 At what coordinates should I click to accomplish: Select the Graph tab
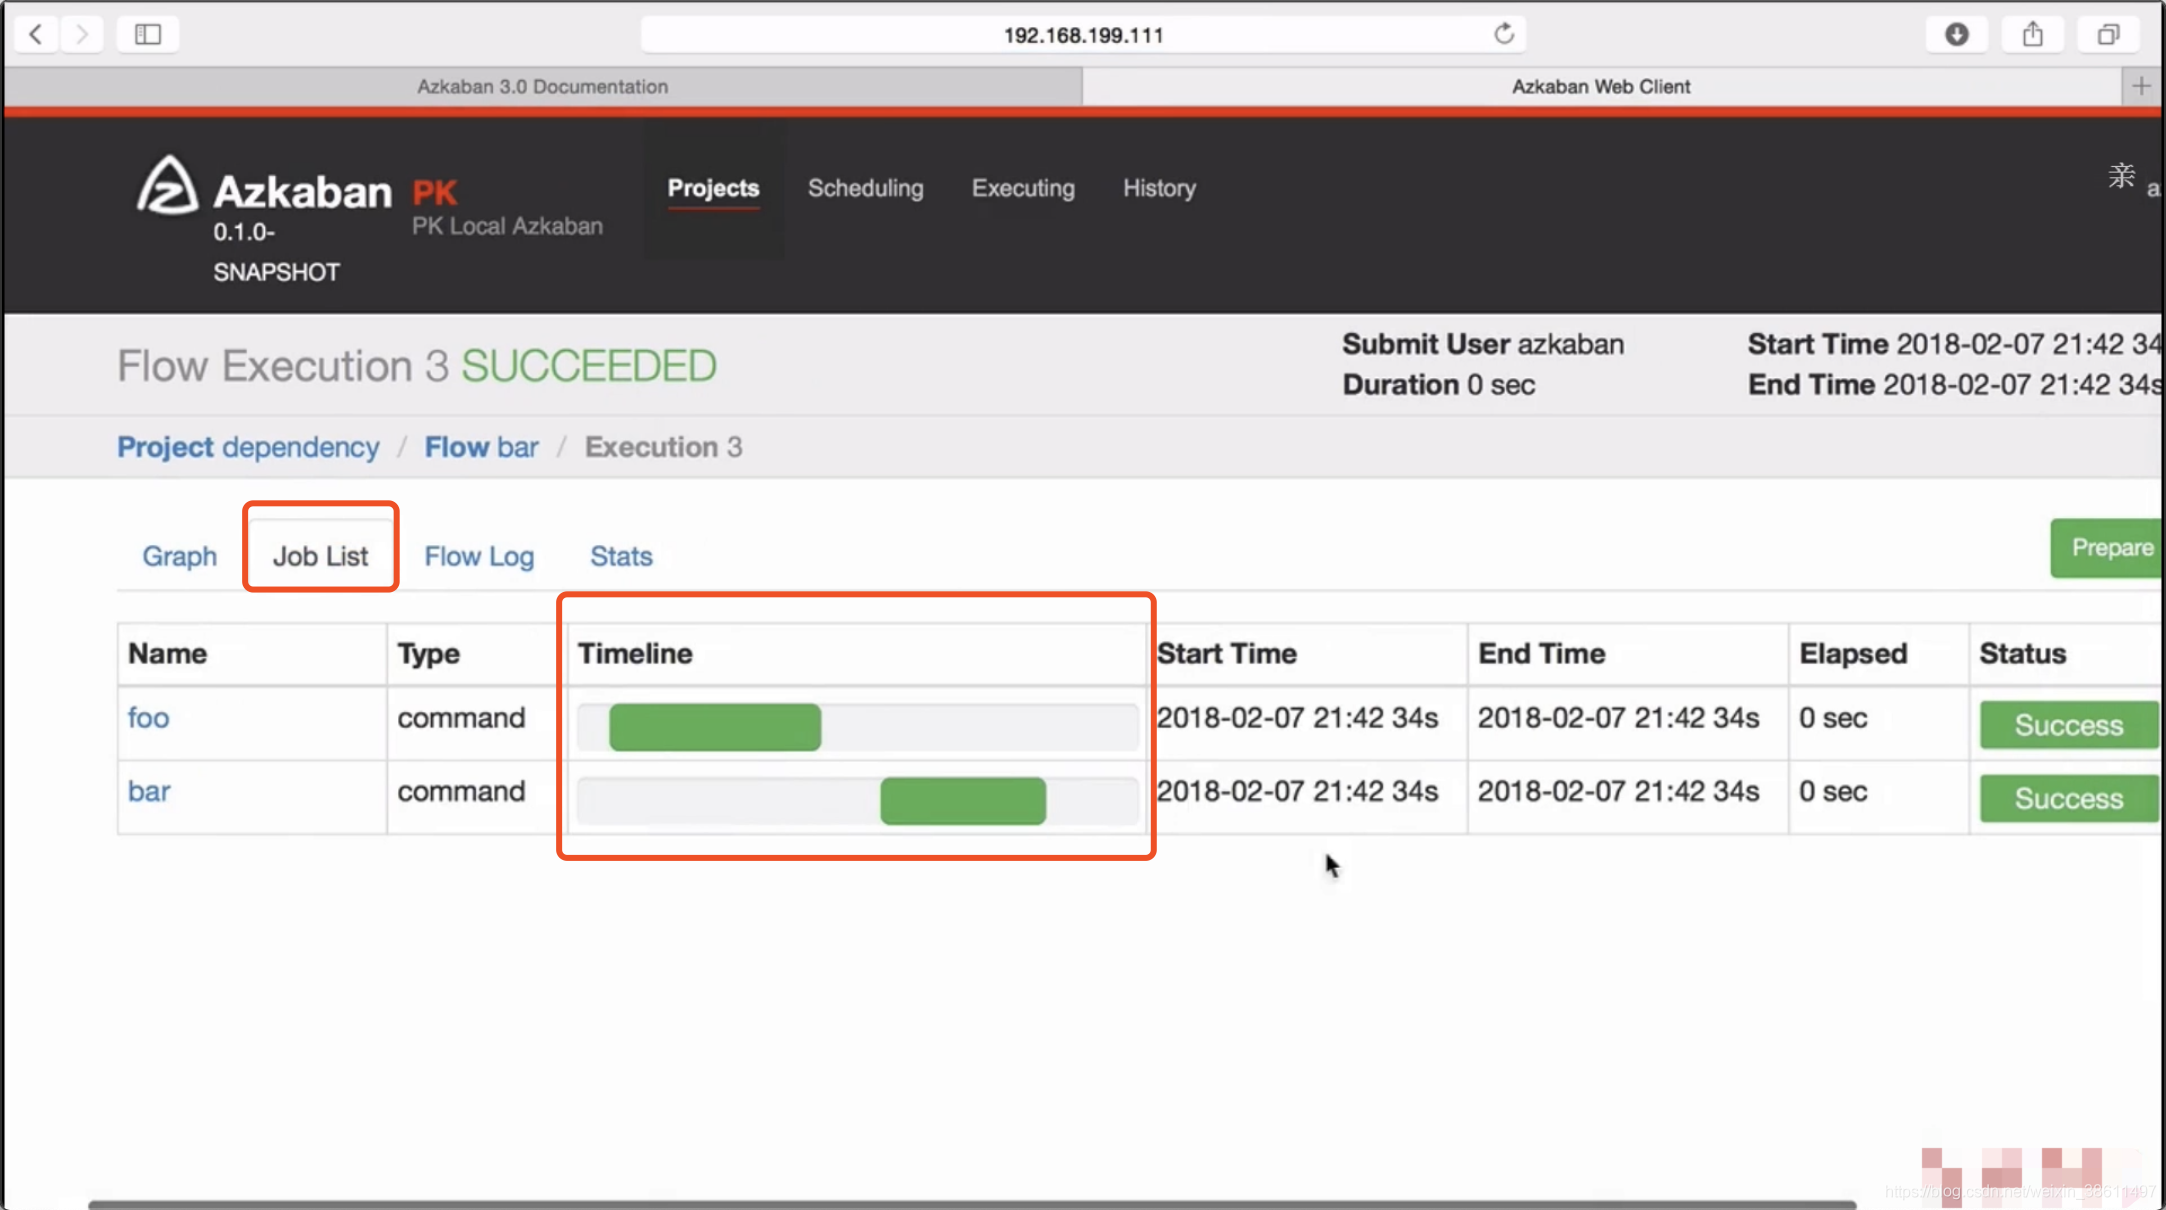179,554
